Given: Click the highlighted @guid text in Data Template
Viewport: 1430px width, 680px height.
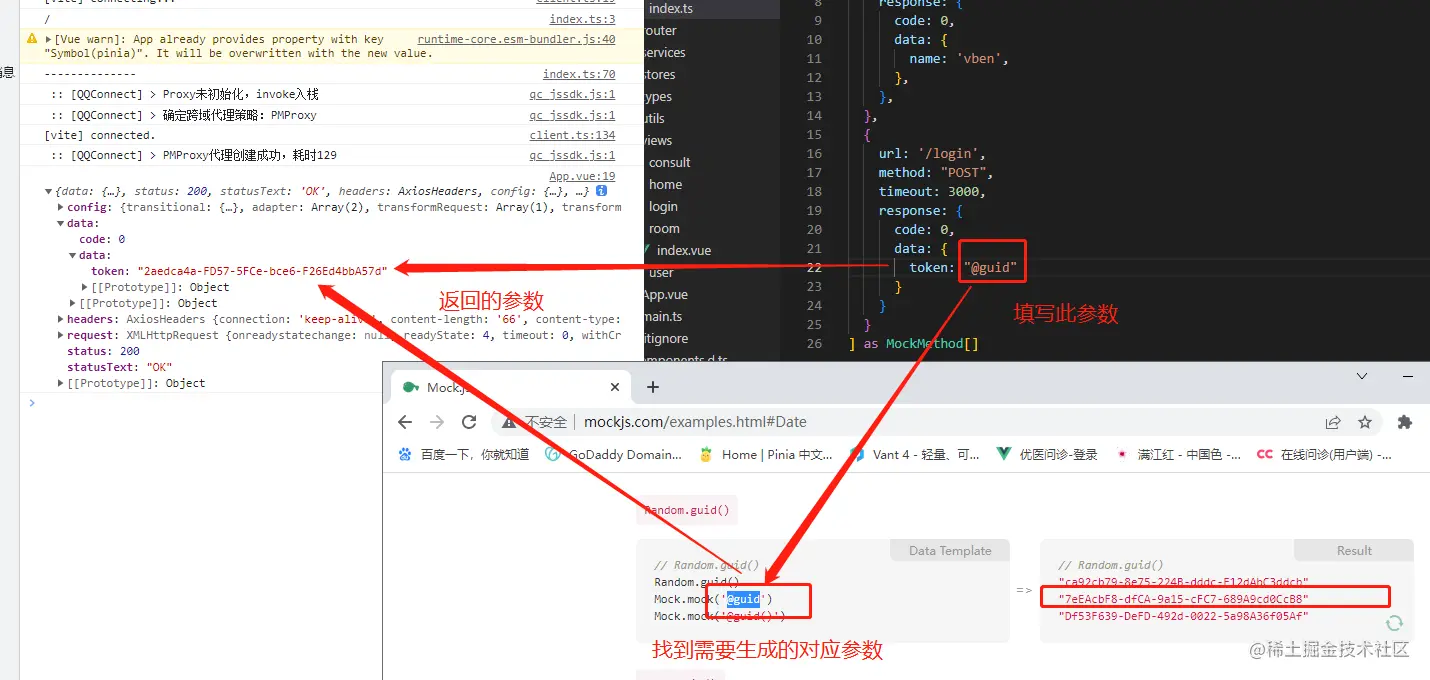Looking at the screenshot, I should 743,599.
